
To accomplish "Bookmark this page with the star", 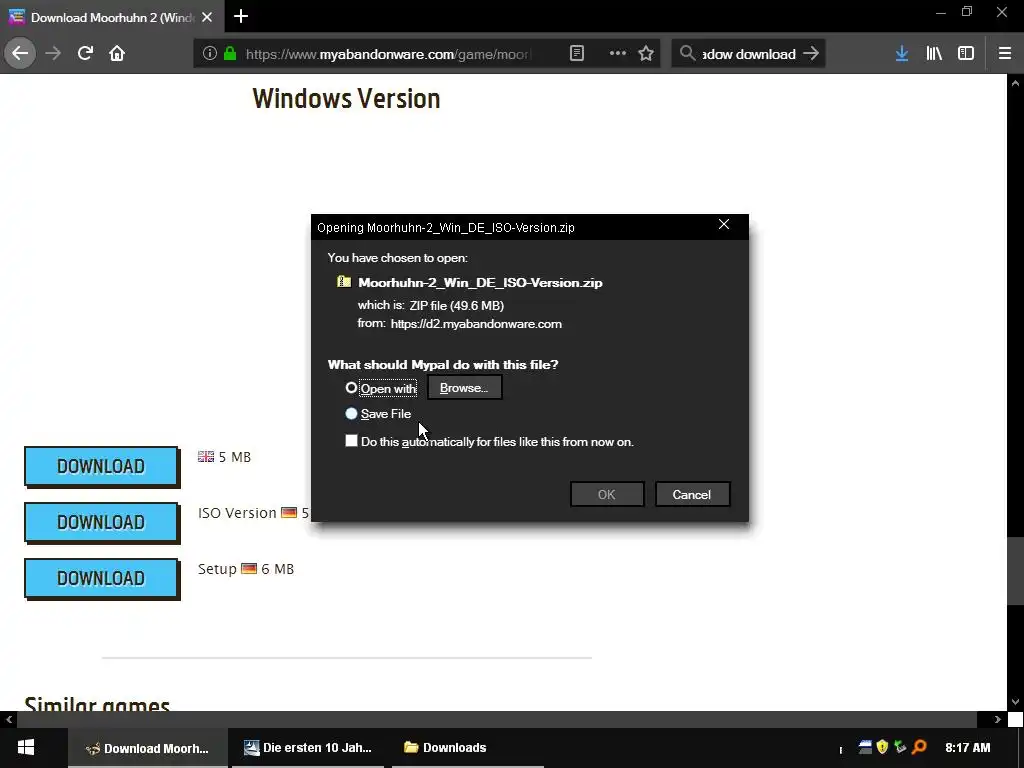I will [646, 54].
